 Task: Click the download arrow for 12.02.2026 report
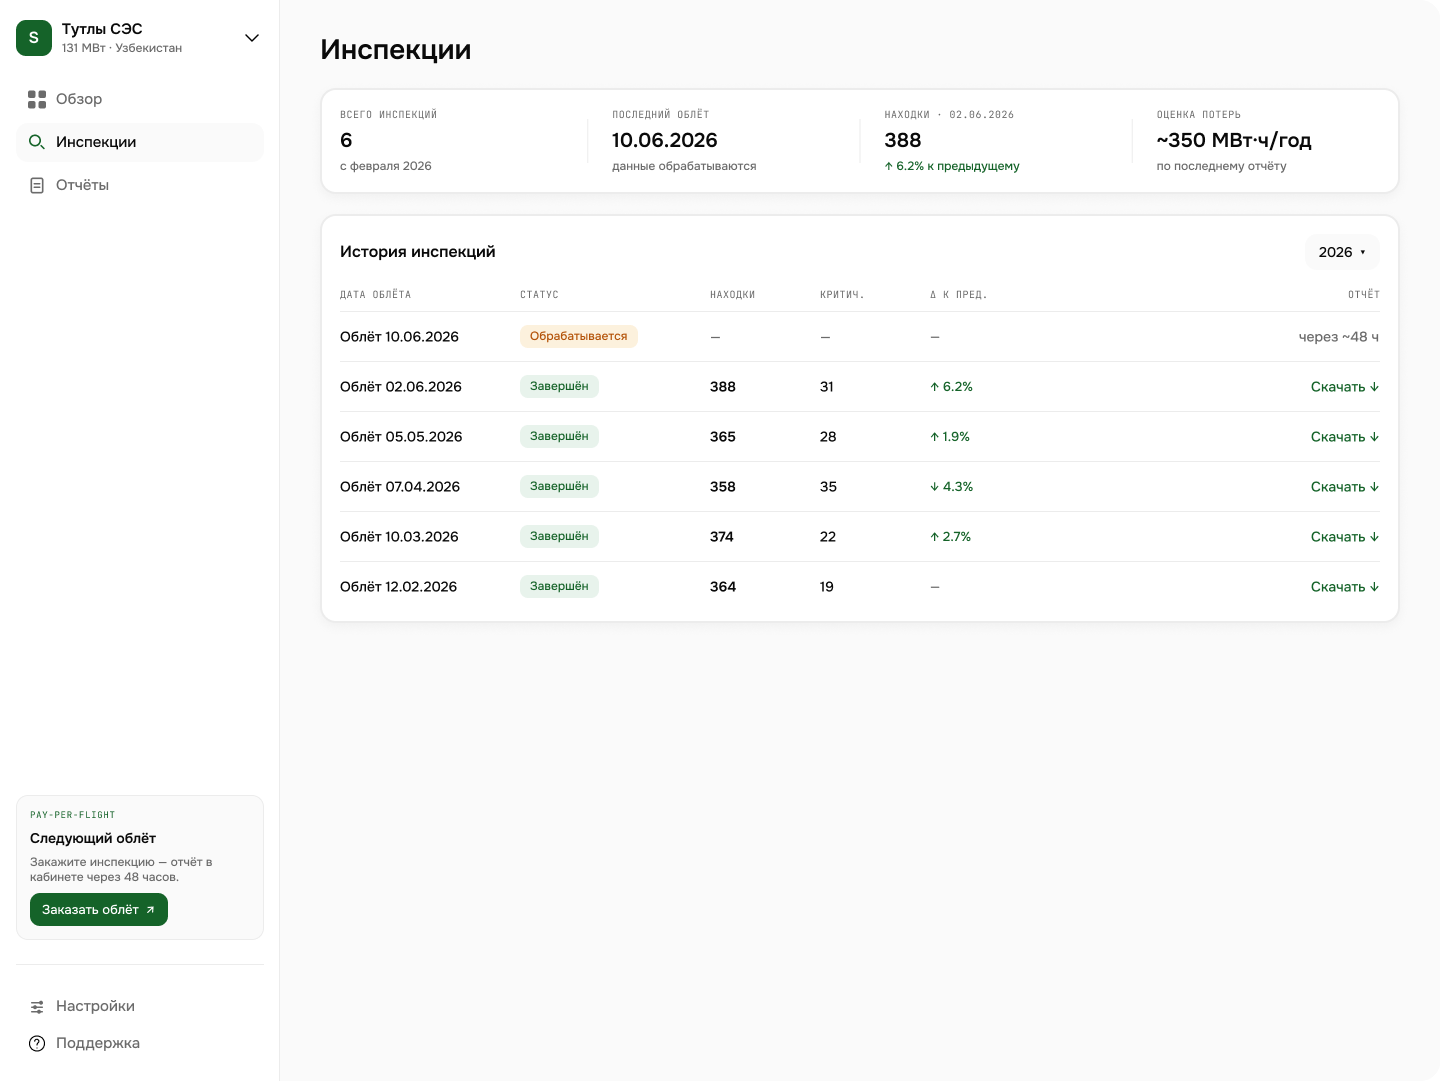click(1375, 587)
